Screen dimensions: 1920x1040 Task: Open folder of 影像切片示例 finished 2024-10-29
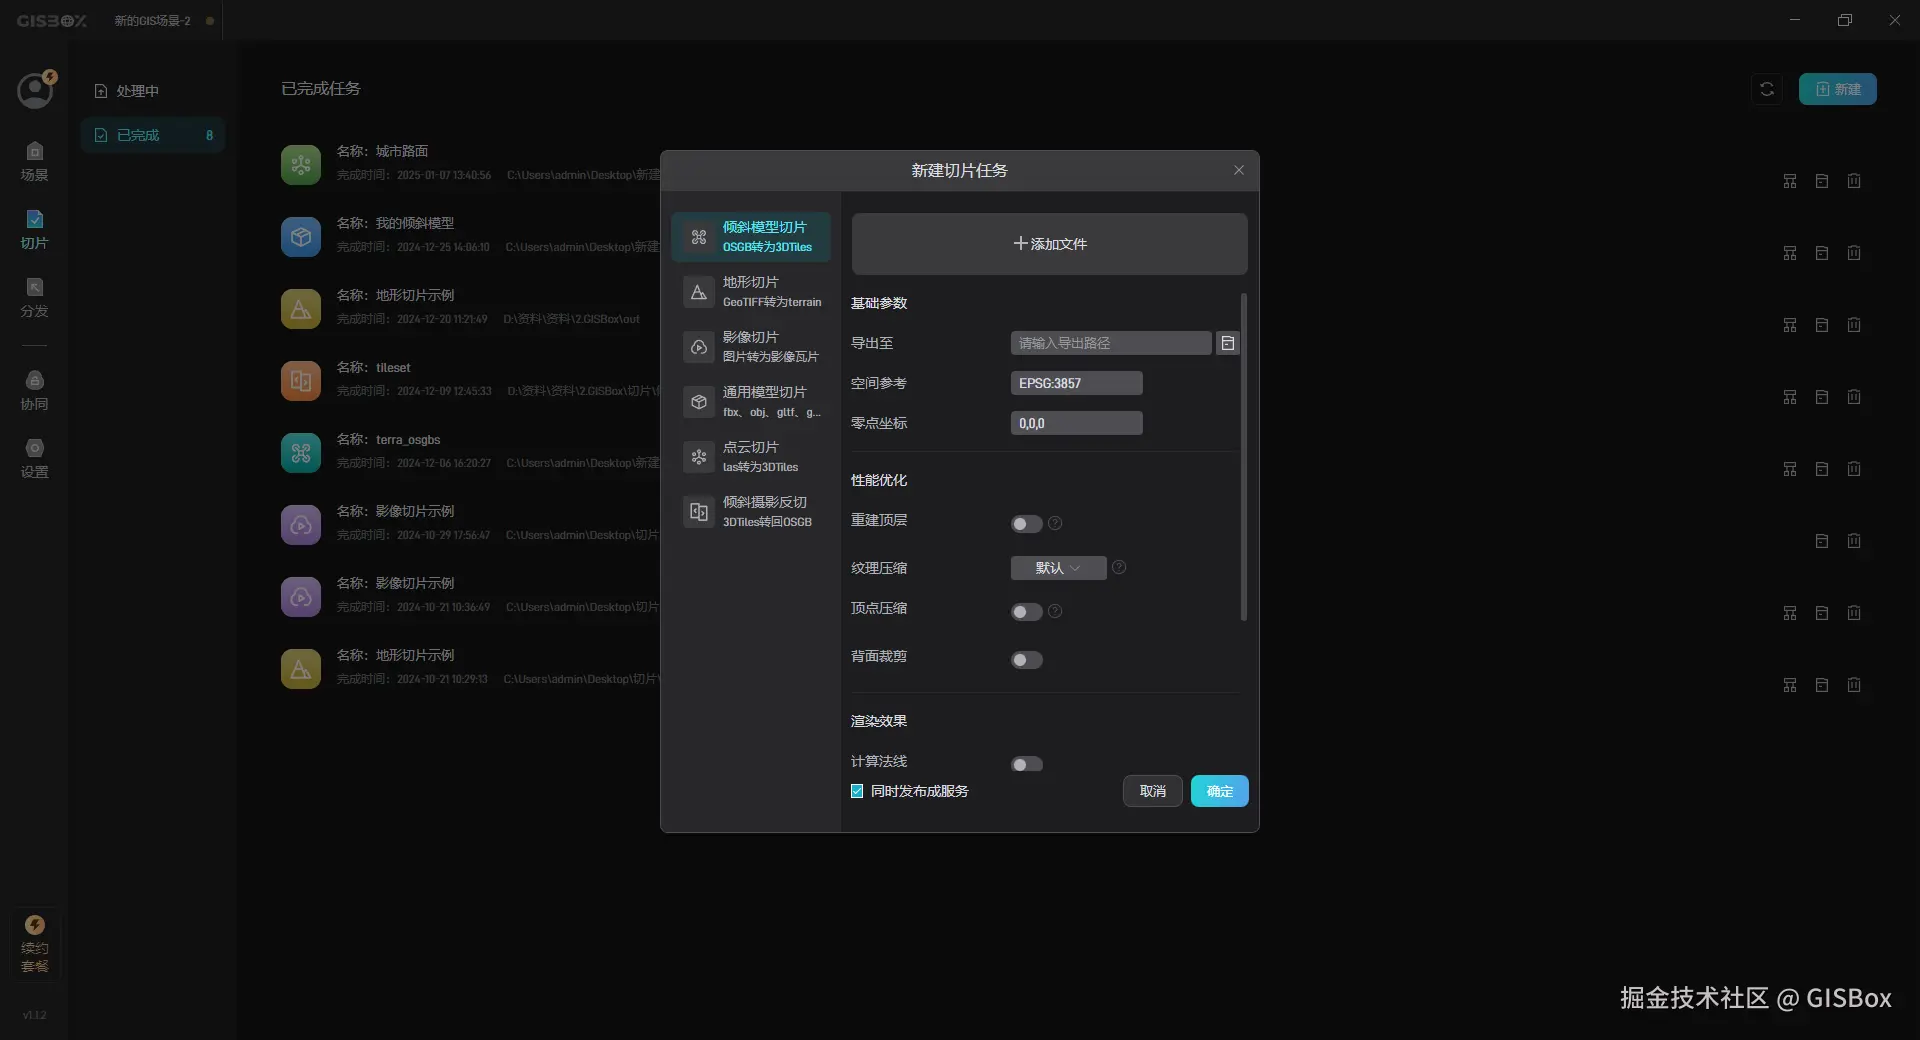1822,541
